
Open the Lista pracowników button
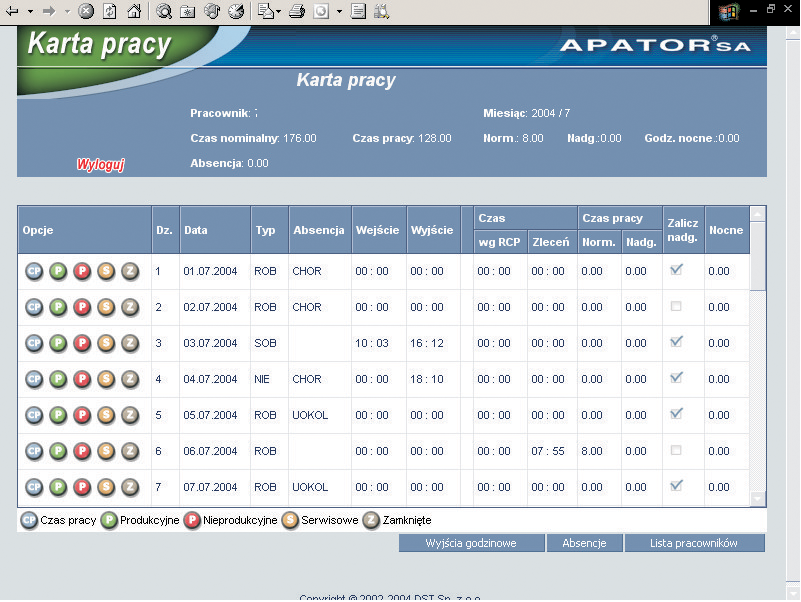pos(694,543)
